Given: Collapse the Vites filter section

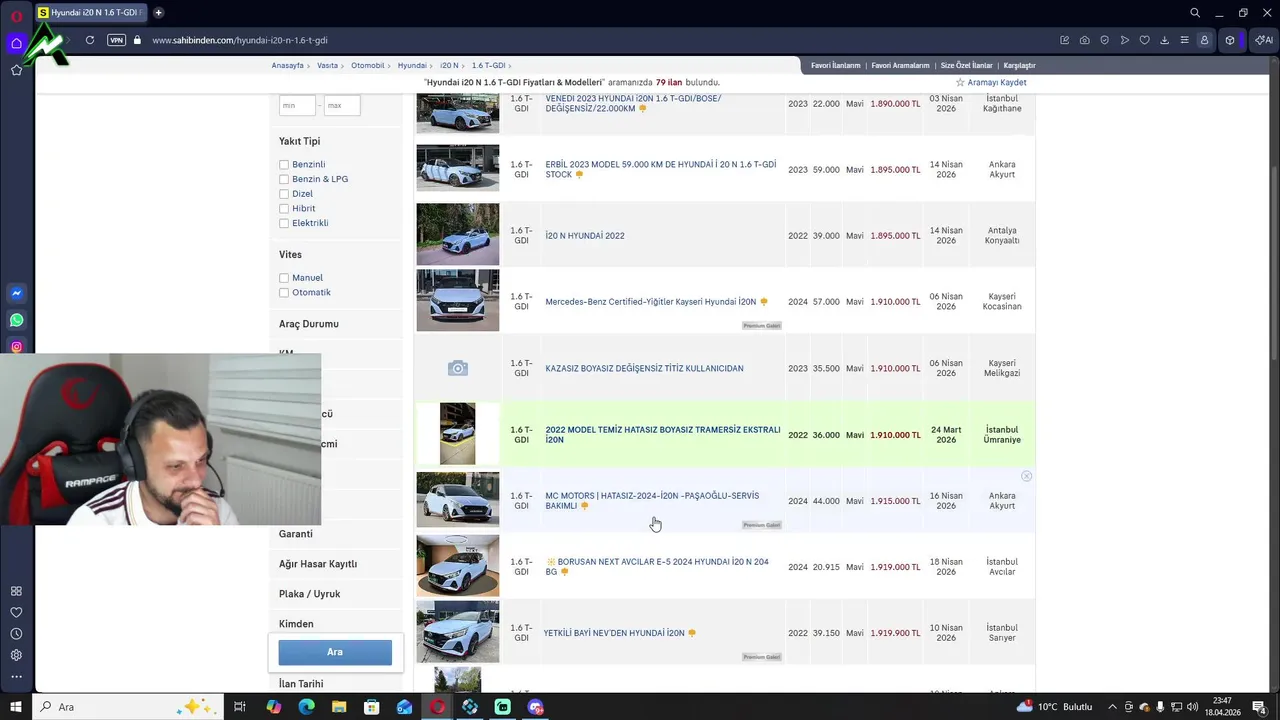Looking at the screenshot, I should point(290,255).
